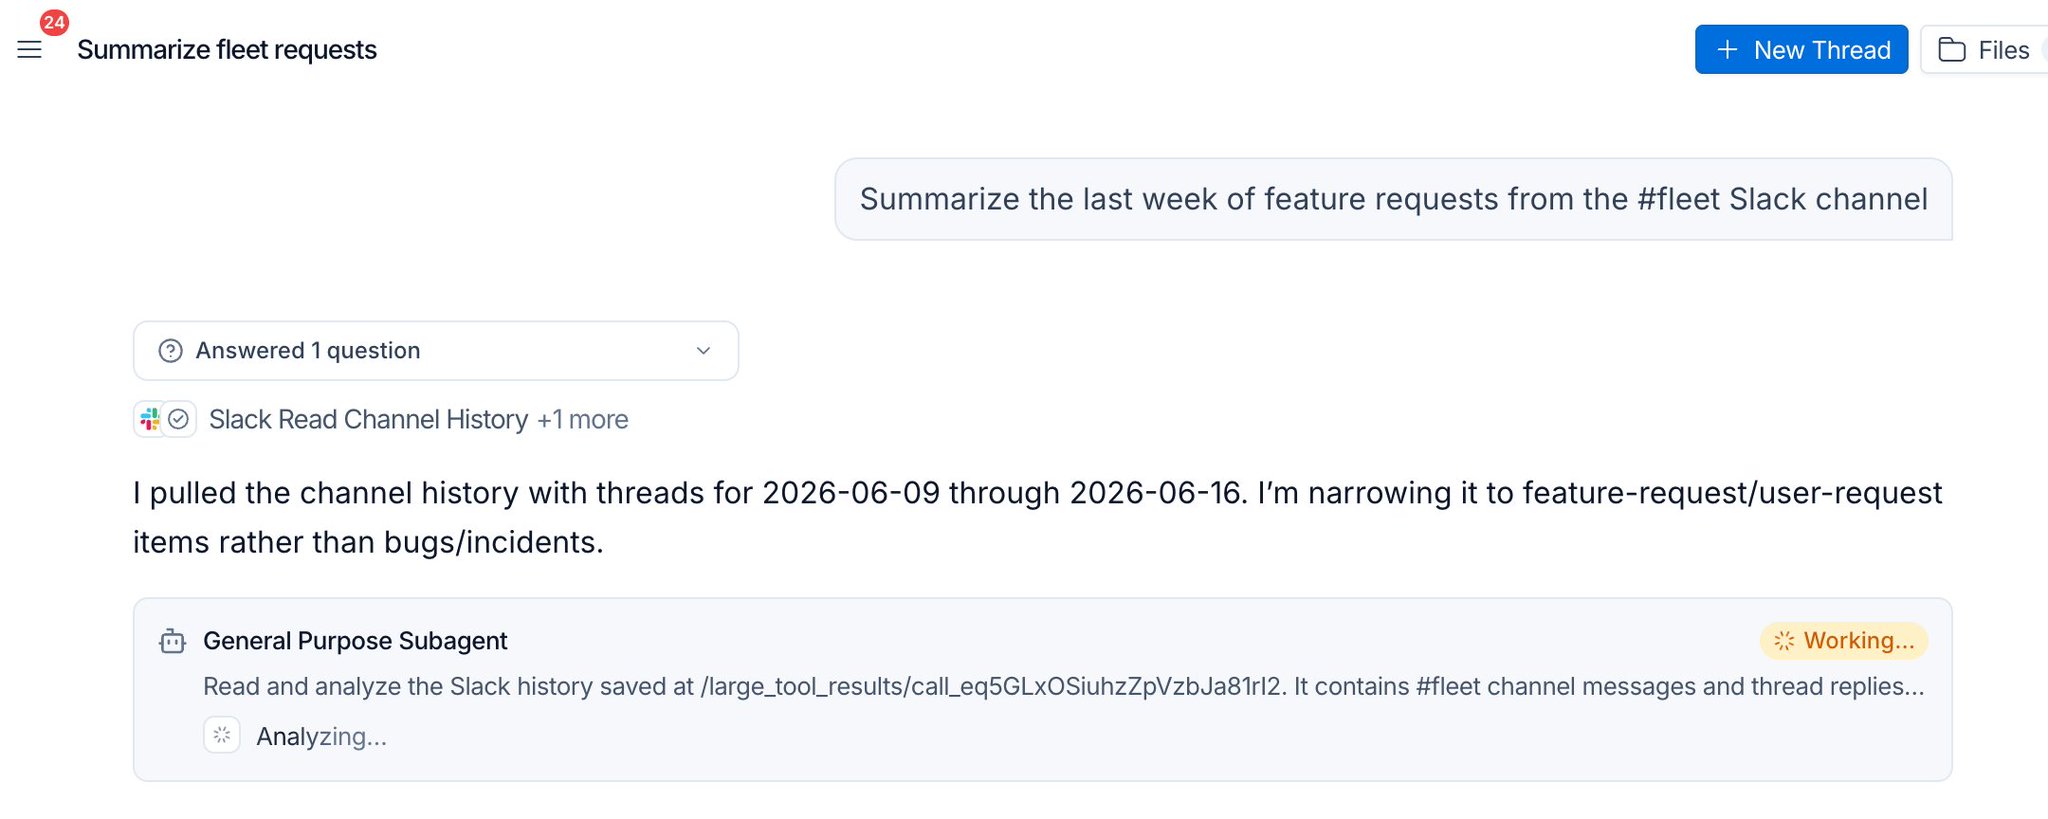Click the checkmark status icon beside Slack
This screenshot has height=819, width=2048.
click(x=179, y=419)
